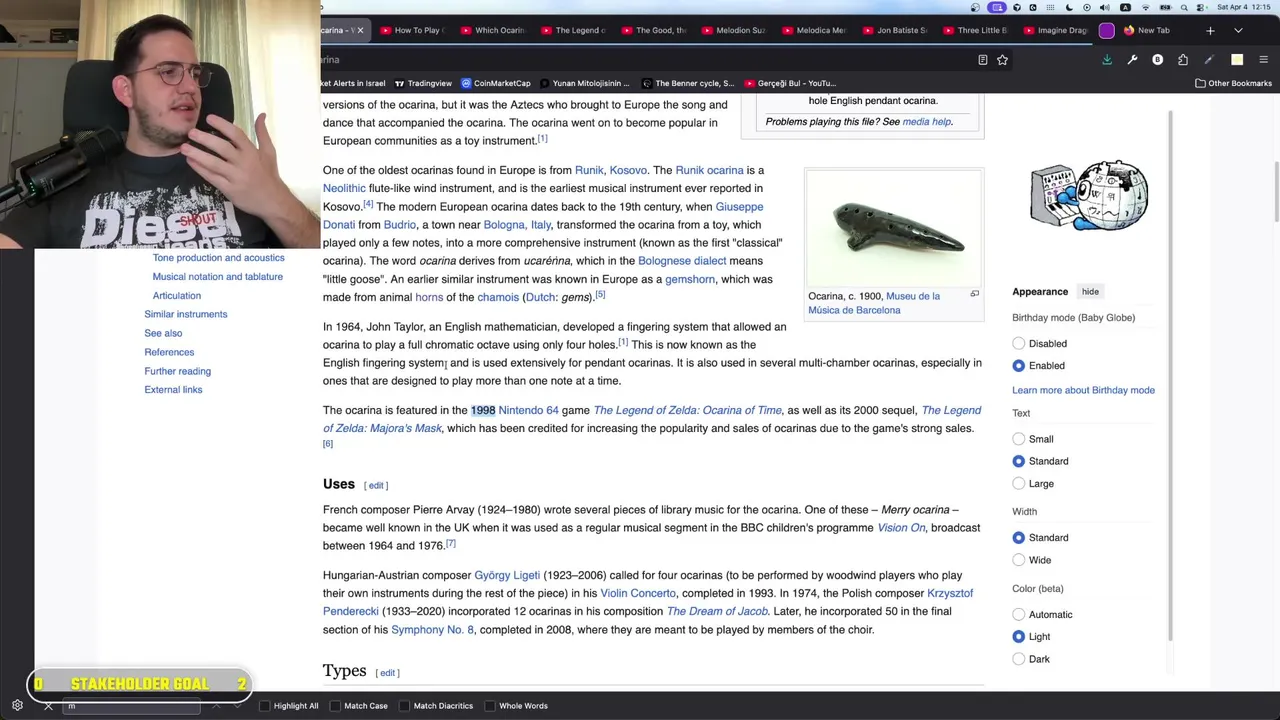
Task: Go to External links in sidebar contents
Action: 173,390
